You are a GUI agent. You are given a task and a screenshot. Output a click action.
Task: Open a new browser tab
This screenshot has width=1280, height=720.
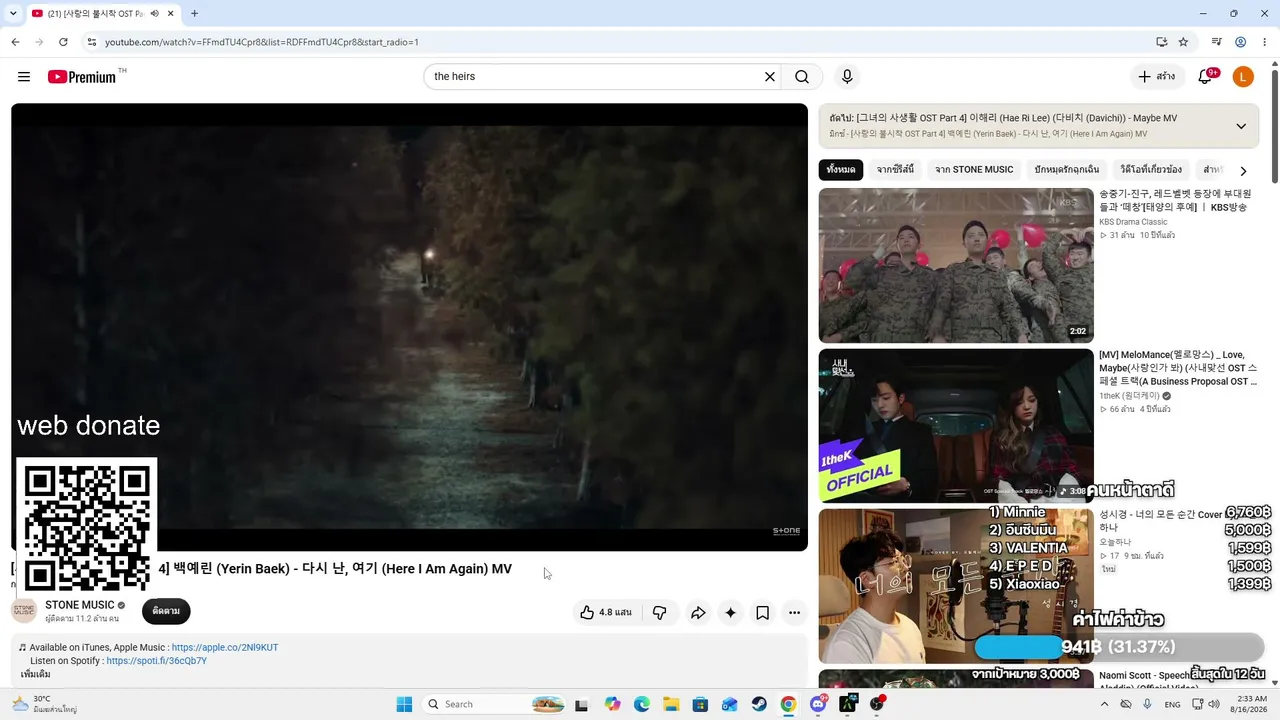194,14
